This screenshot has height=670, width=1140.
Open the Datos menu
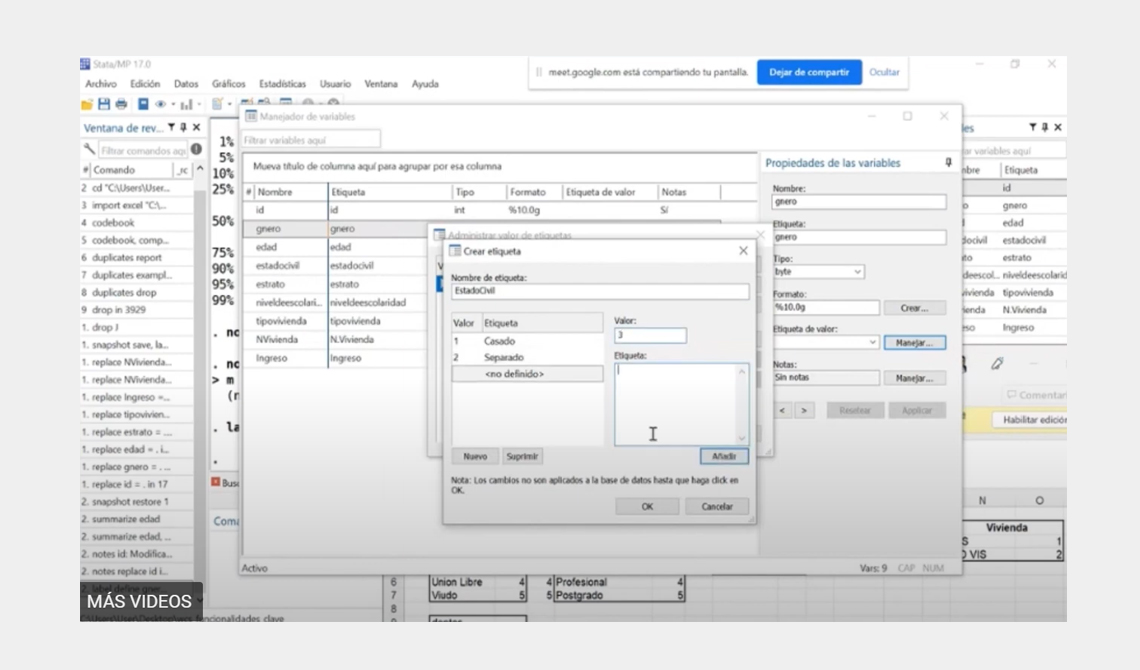[186, 84]
